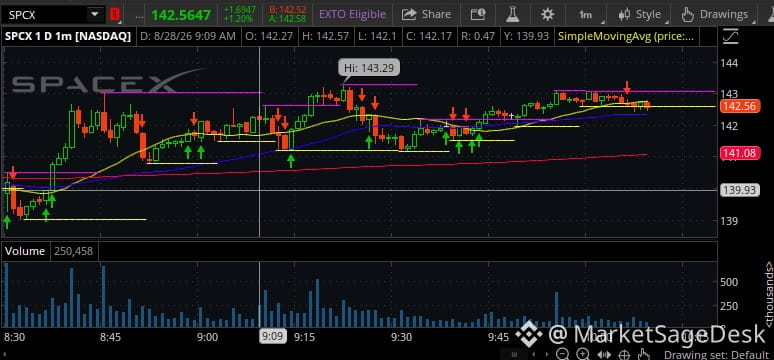
Task: Toggle the crosshair cursor icon
Action: (x=624, y=354)
